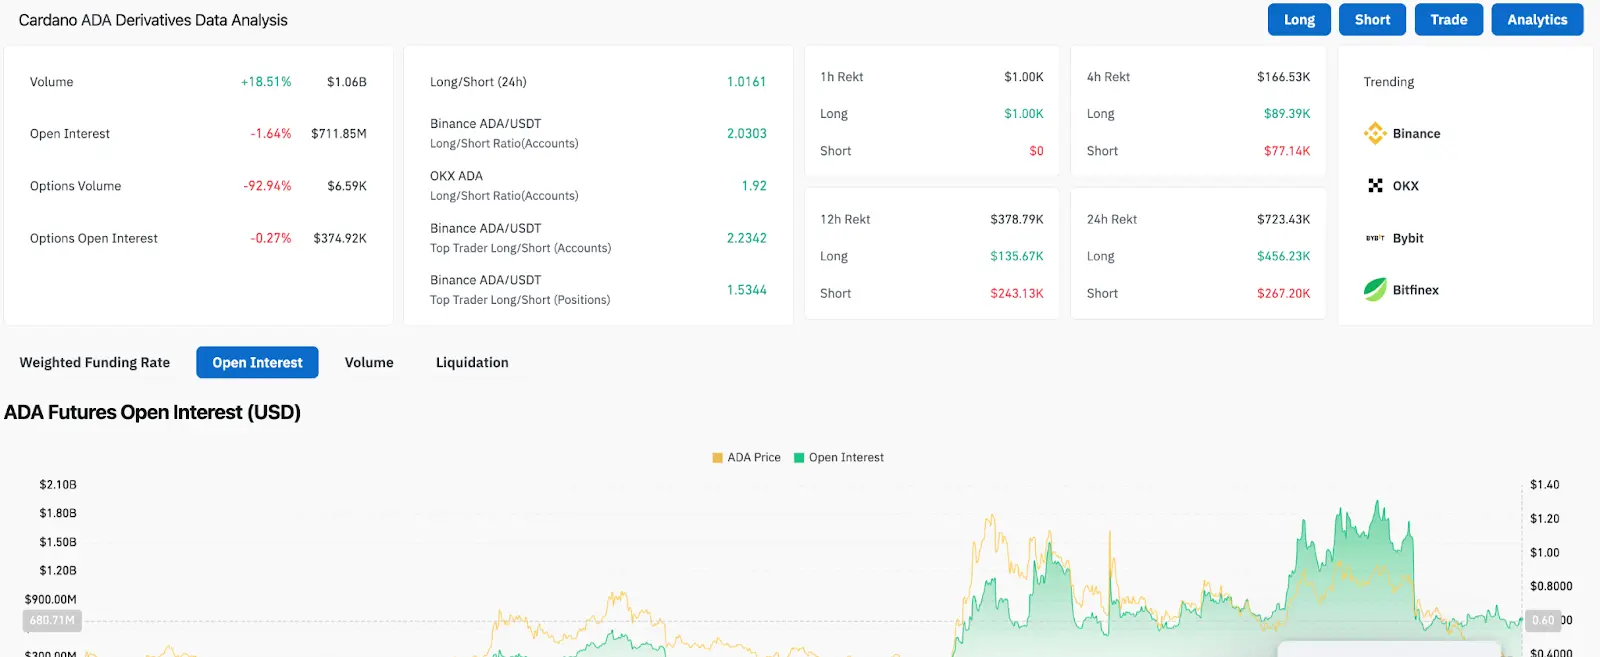This screenshot has width=1600, height=657.
Task: Click Options Open Interest value $374.92K
Action: (340, 238)
